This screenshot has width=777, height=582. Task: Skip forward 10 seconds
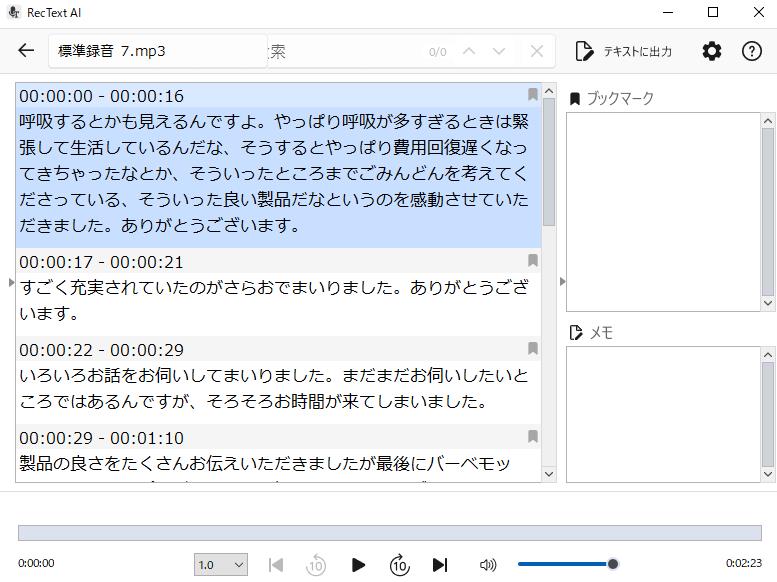pyautogui.click(x=399, y=565)
